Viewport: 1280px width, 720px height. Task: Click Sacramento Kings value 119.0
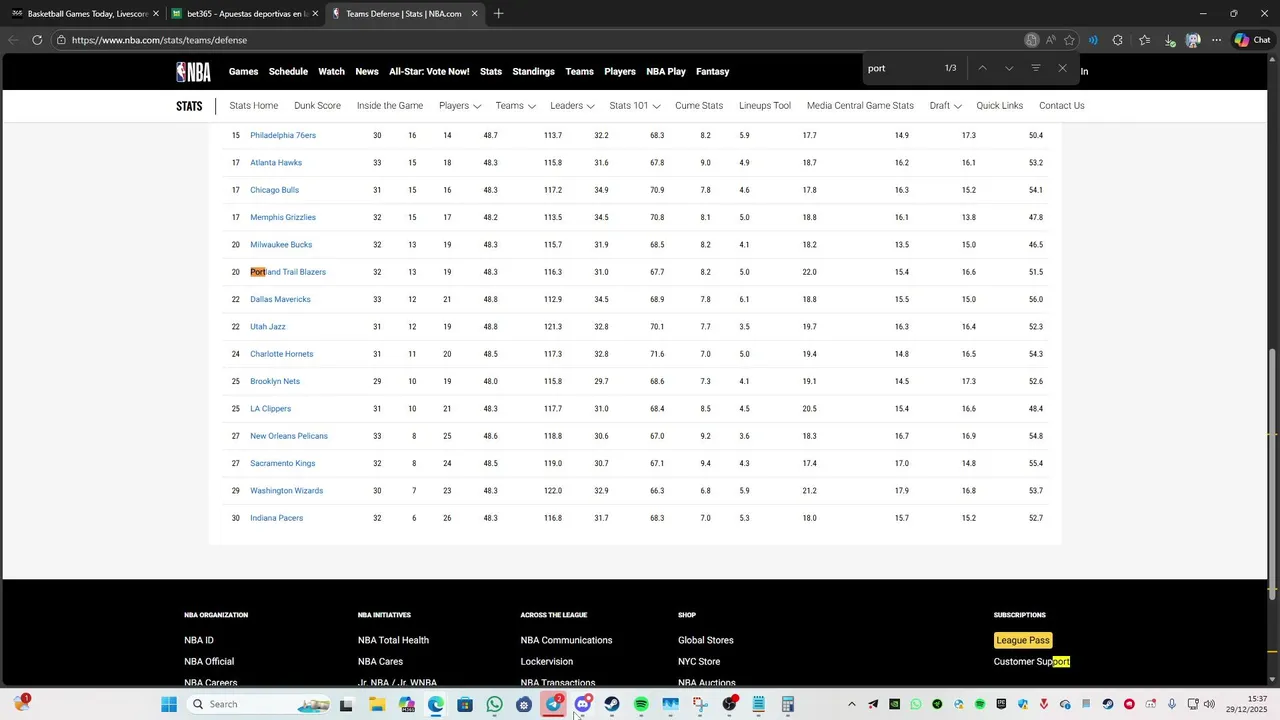553,464
